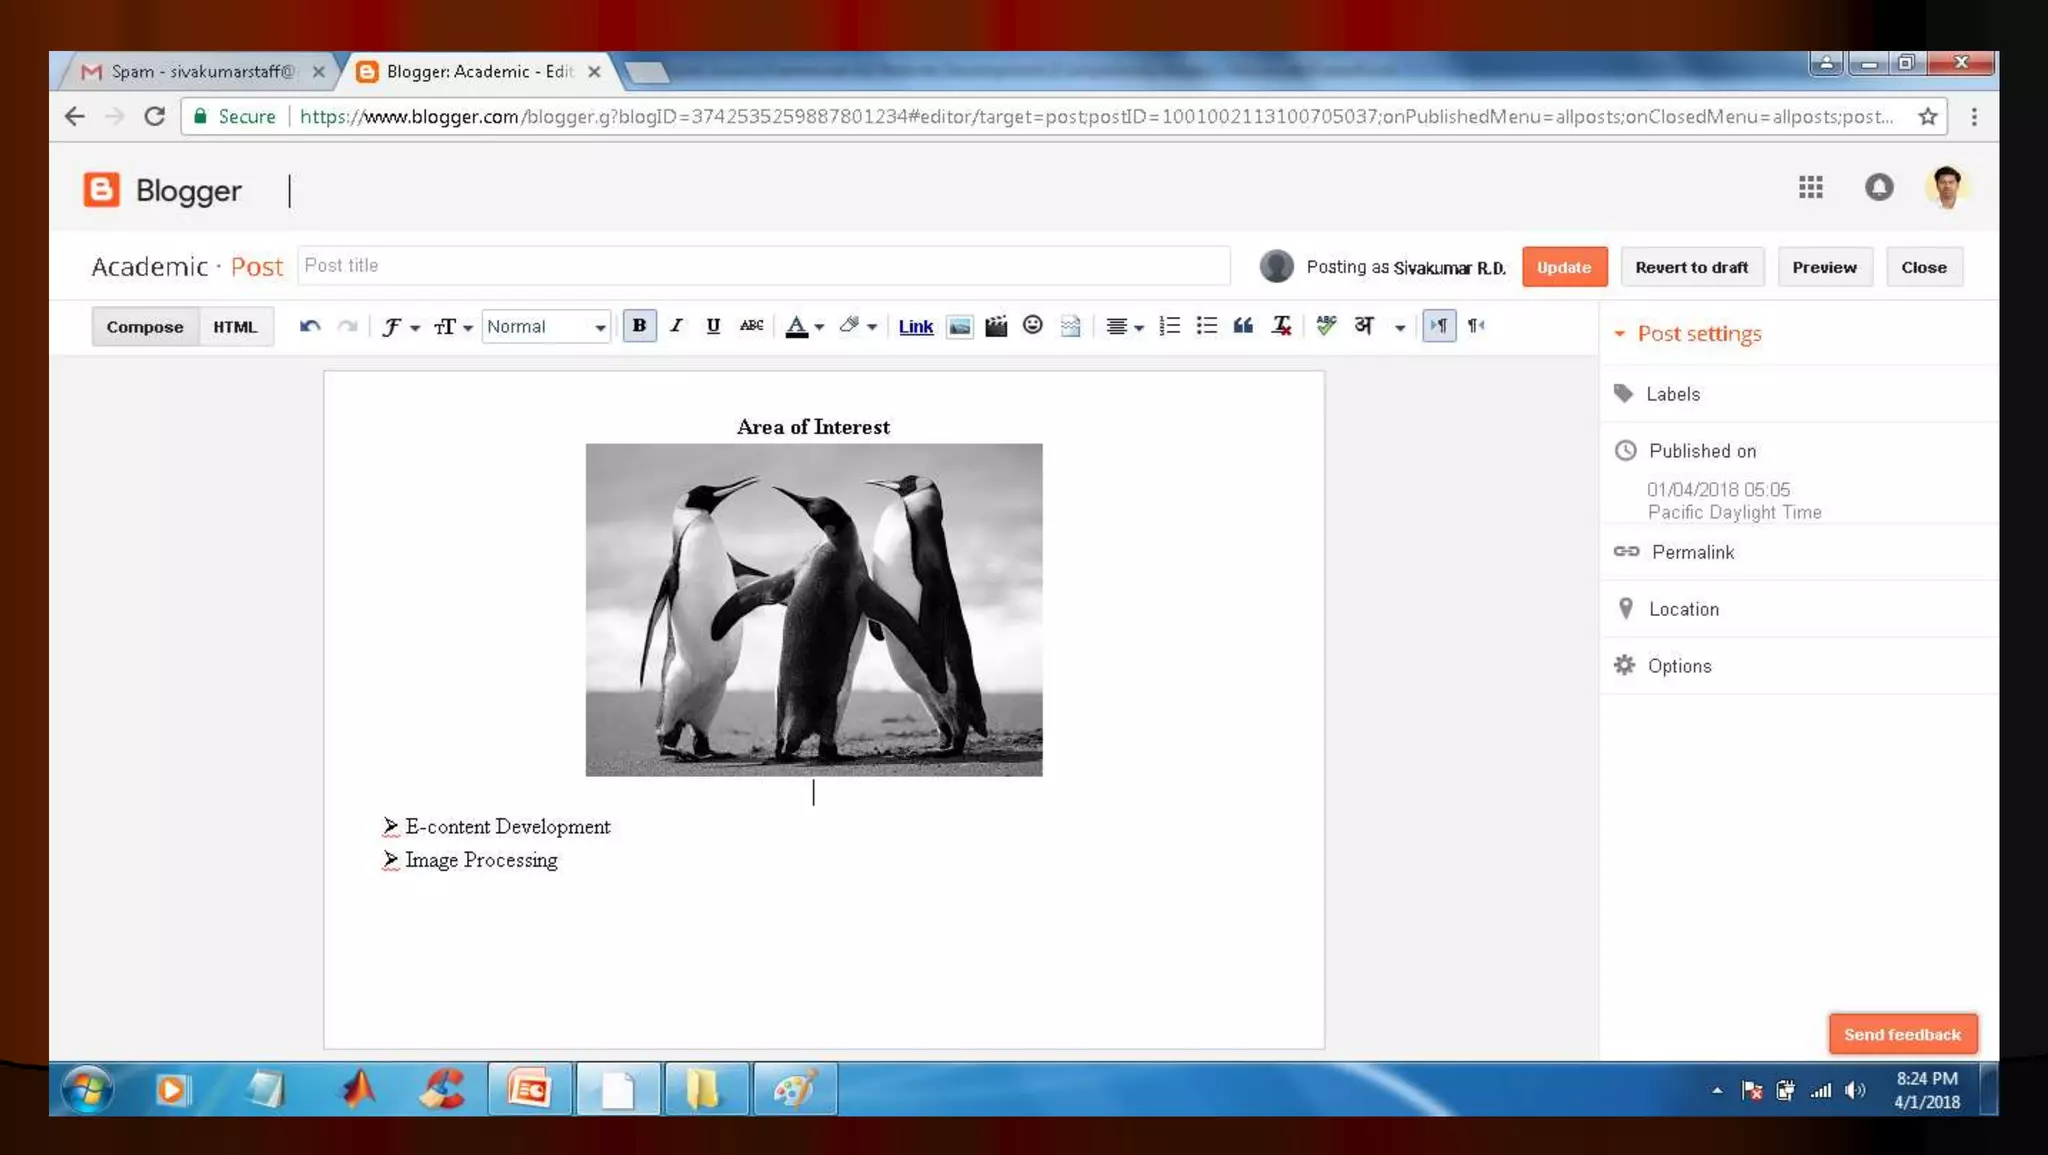Screen dimensions: 2048x1155
Task: Undo the last editor action
Action: [x=310, y=327]
